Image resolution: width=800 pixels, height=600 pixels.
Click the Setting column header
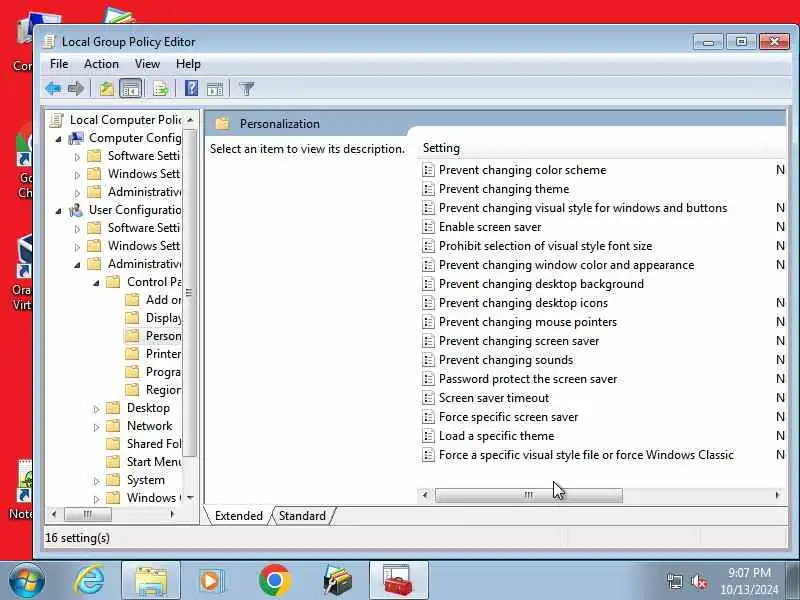pos(441,148)
